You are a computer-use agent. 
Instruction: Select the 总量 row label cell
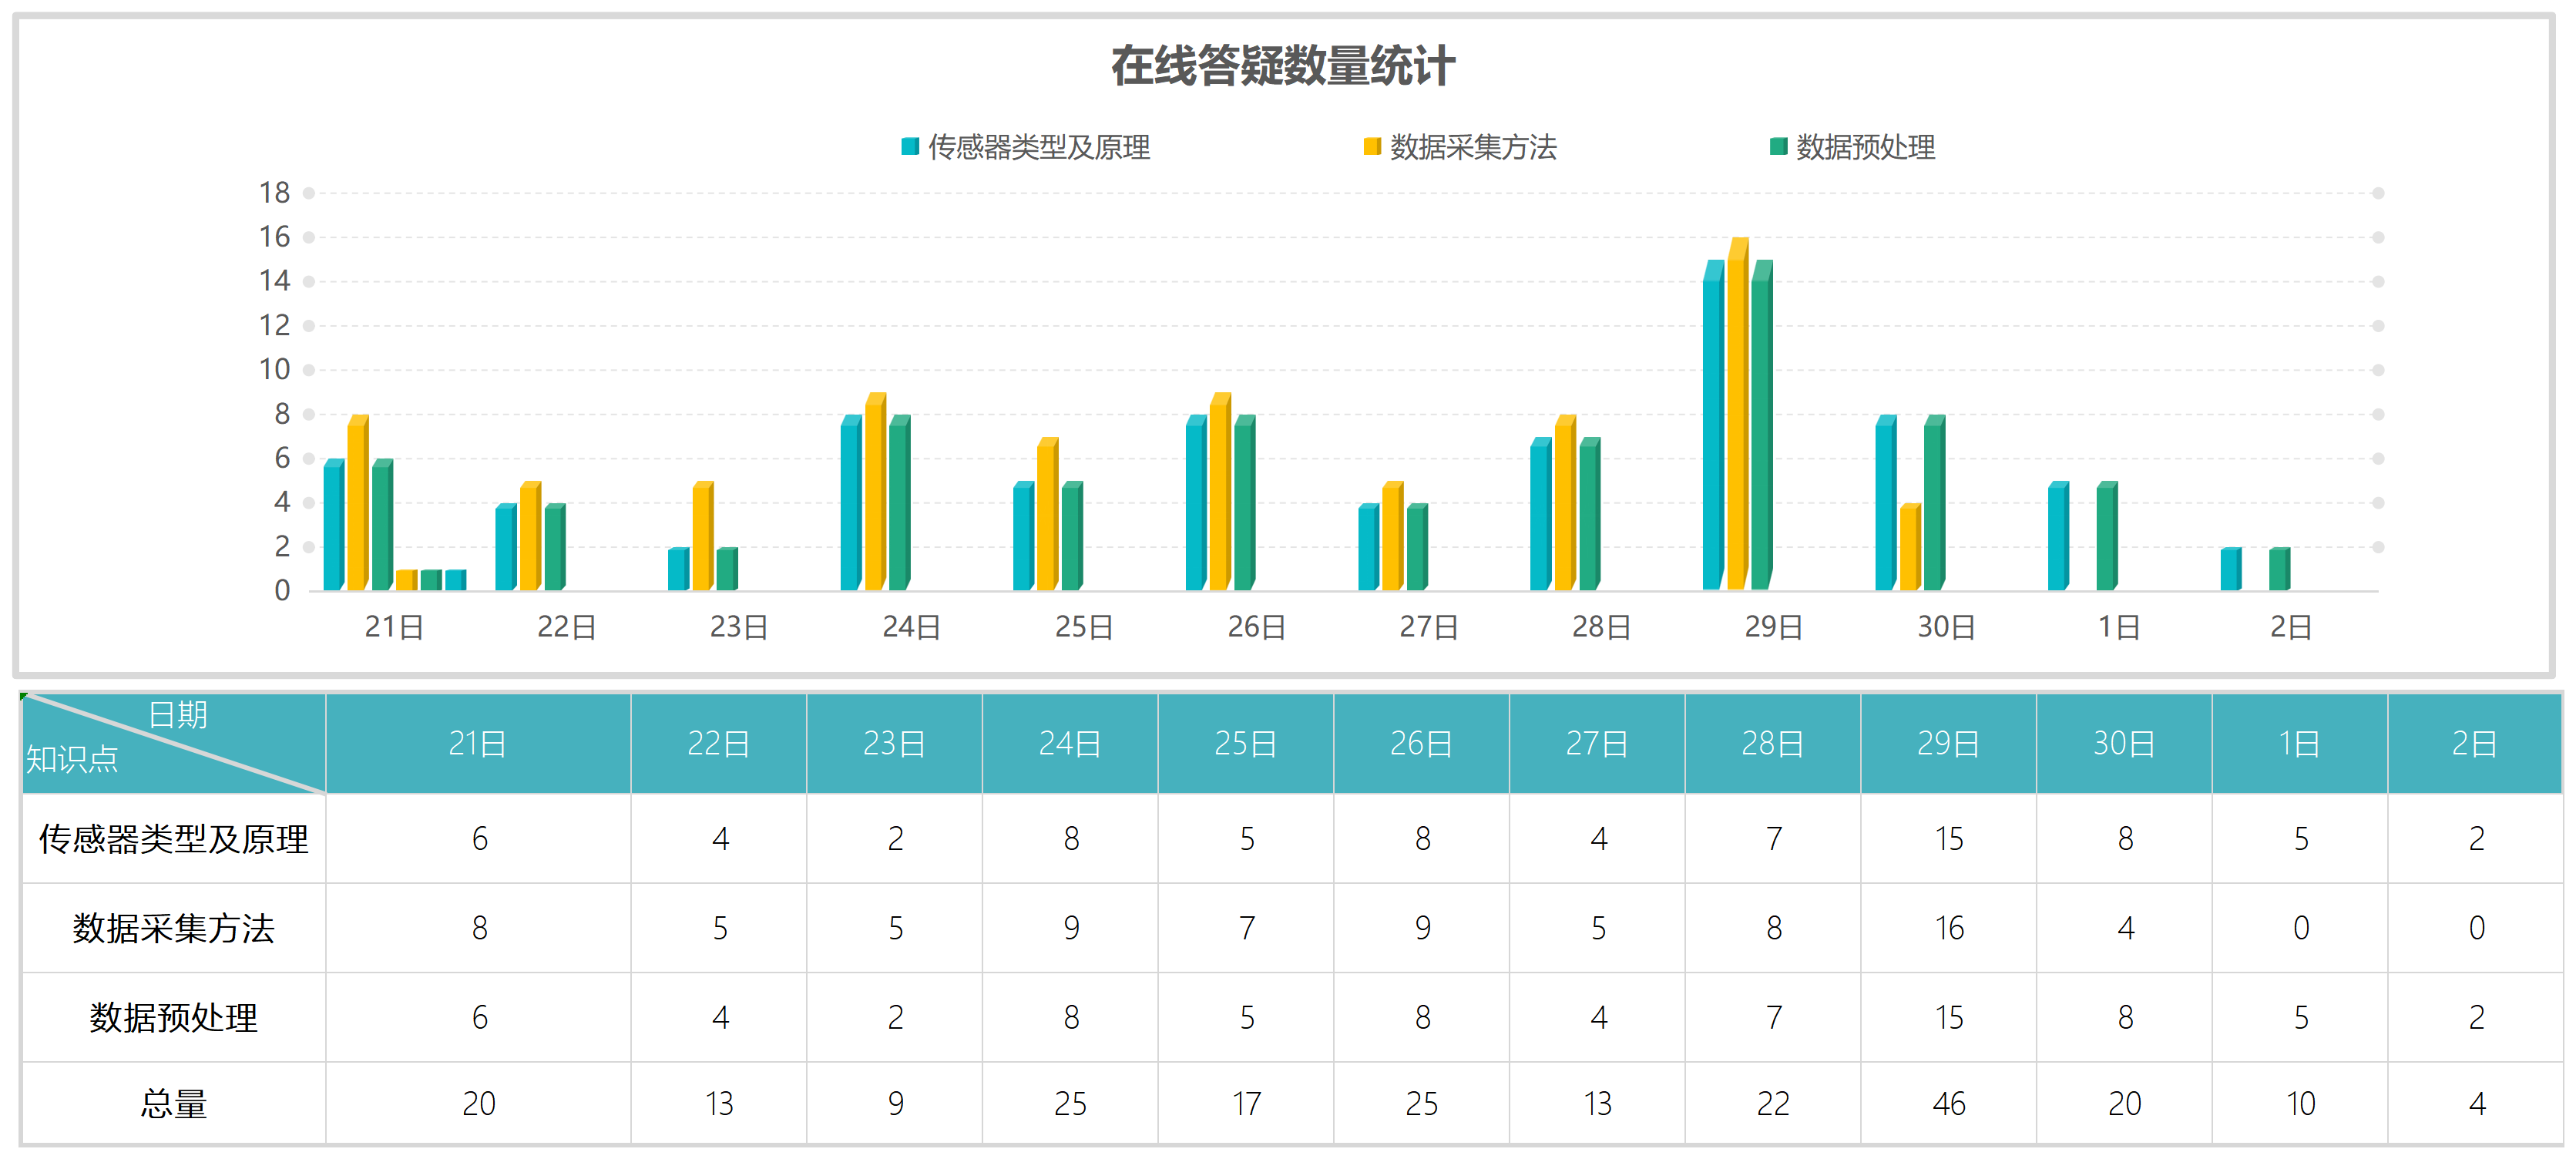(173, 1103)
